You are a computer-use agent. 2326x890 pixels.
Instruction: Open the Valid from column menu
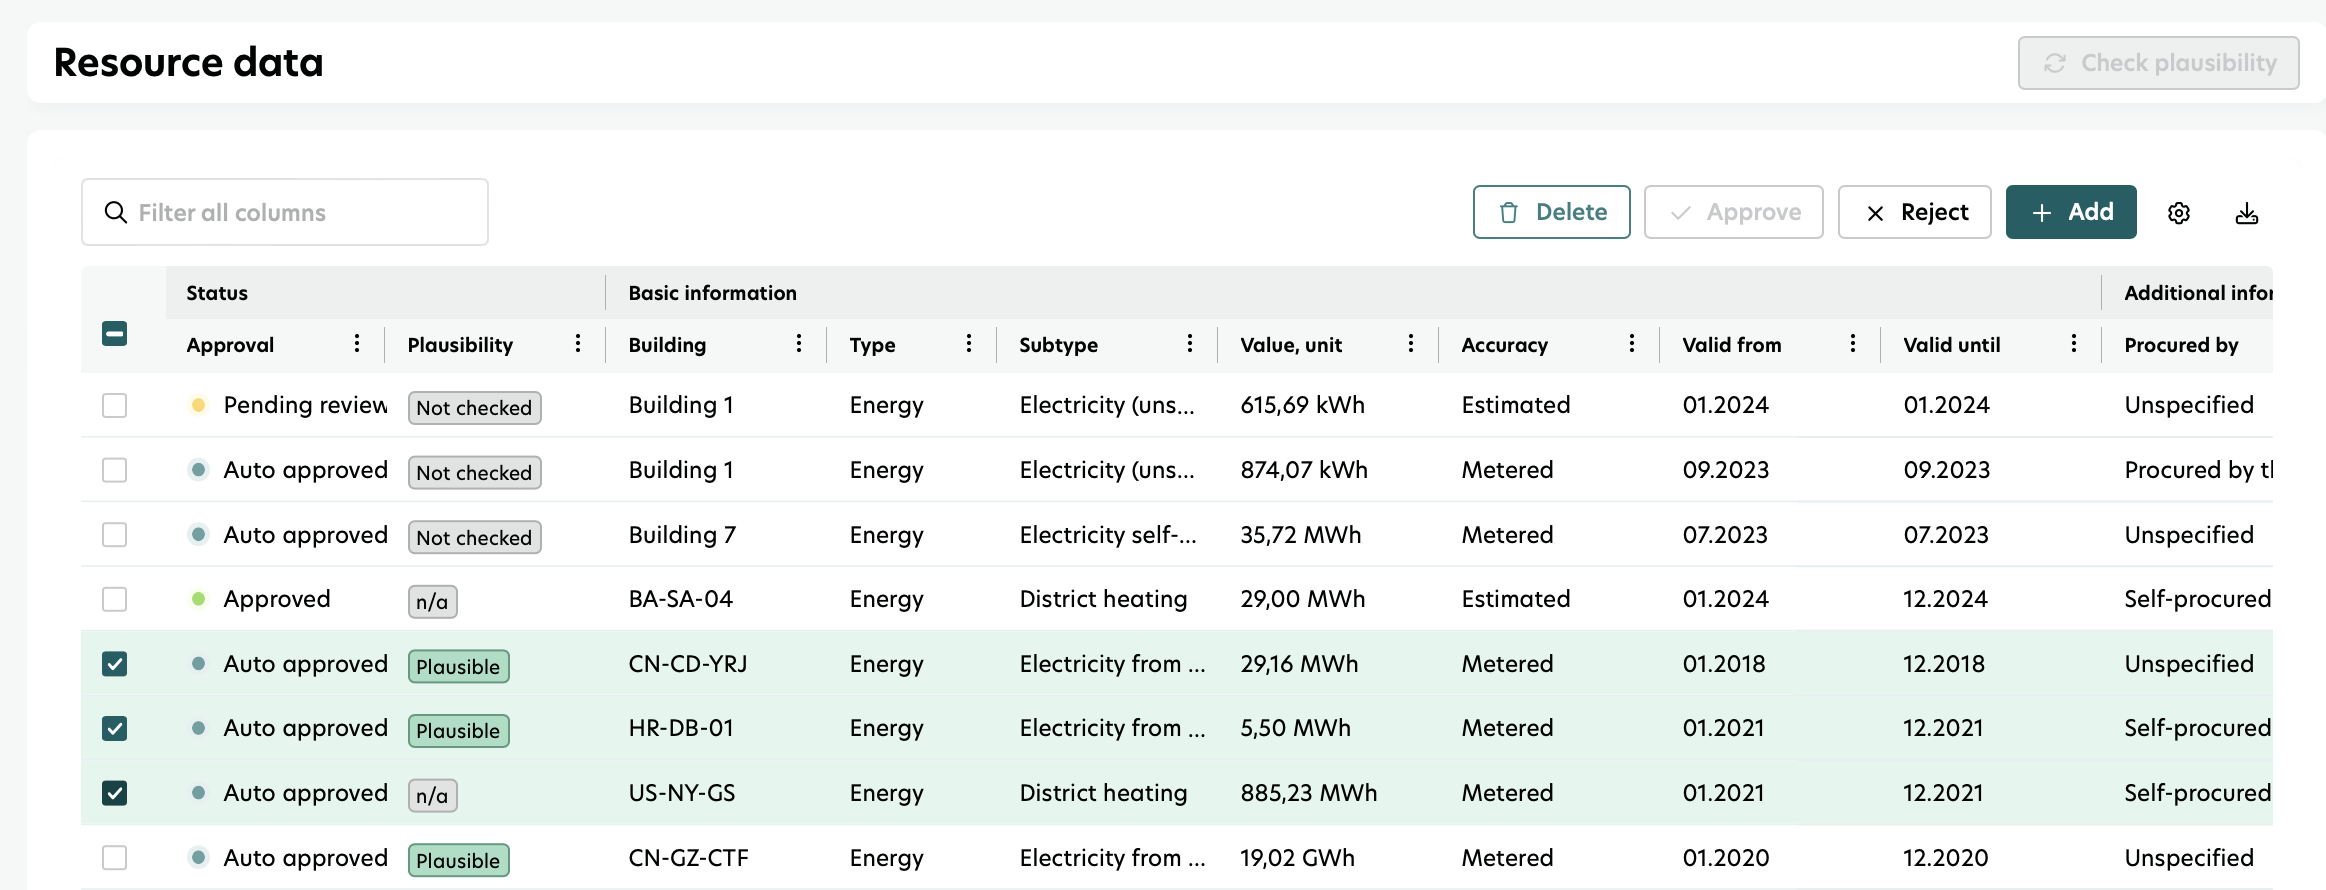click(x=1853, y=344)
